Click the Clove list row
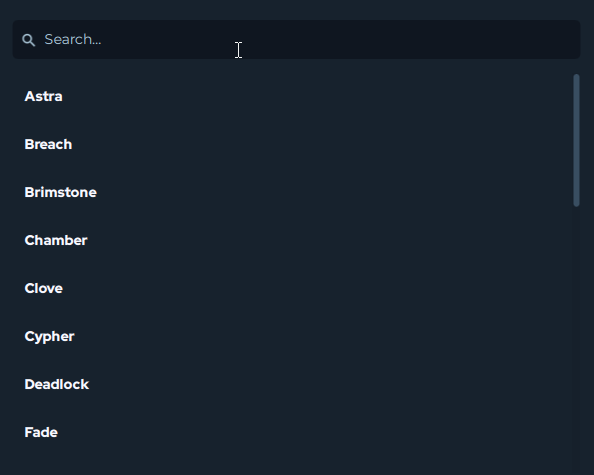The height and width of the screenshot is (475, 594). [x=292, y=288]
